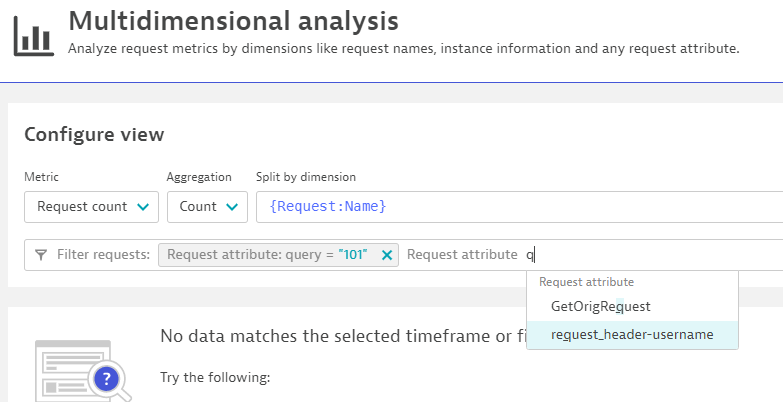
Task: Click the bar chart icon beside the page title
Action: click(x=34, y=35)
